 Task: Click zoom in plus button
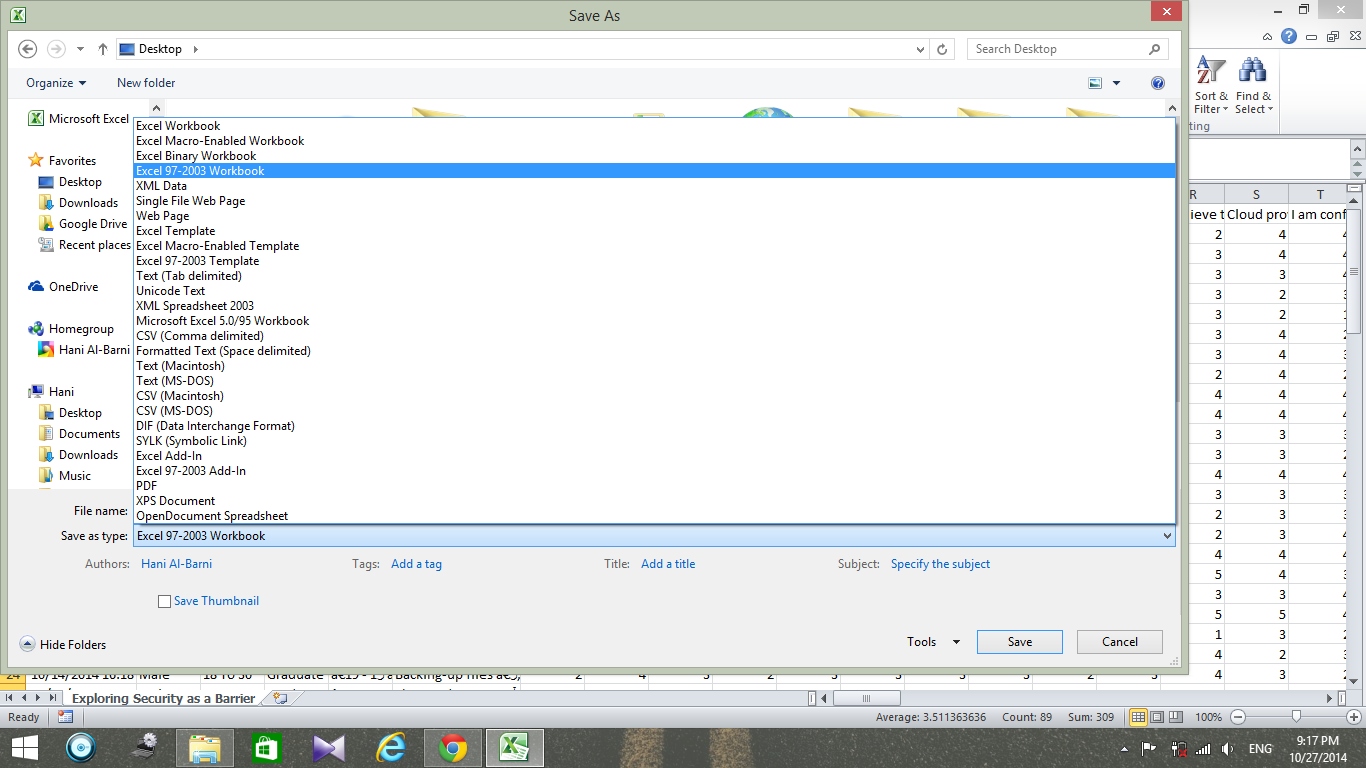1355,717
